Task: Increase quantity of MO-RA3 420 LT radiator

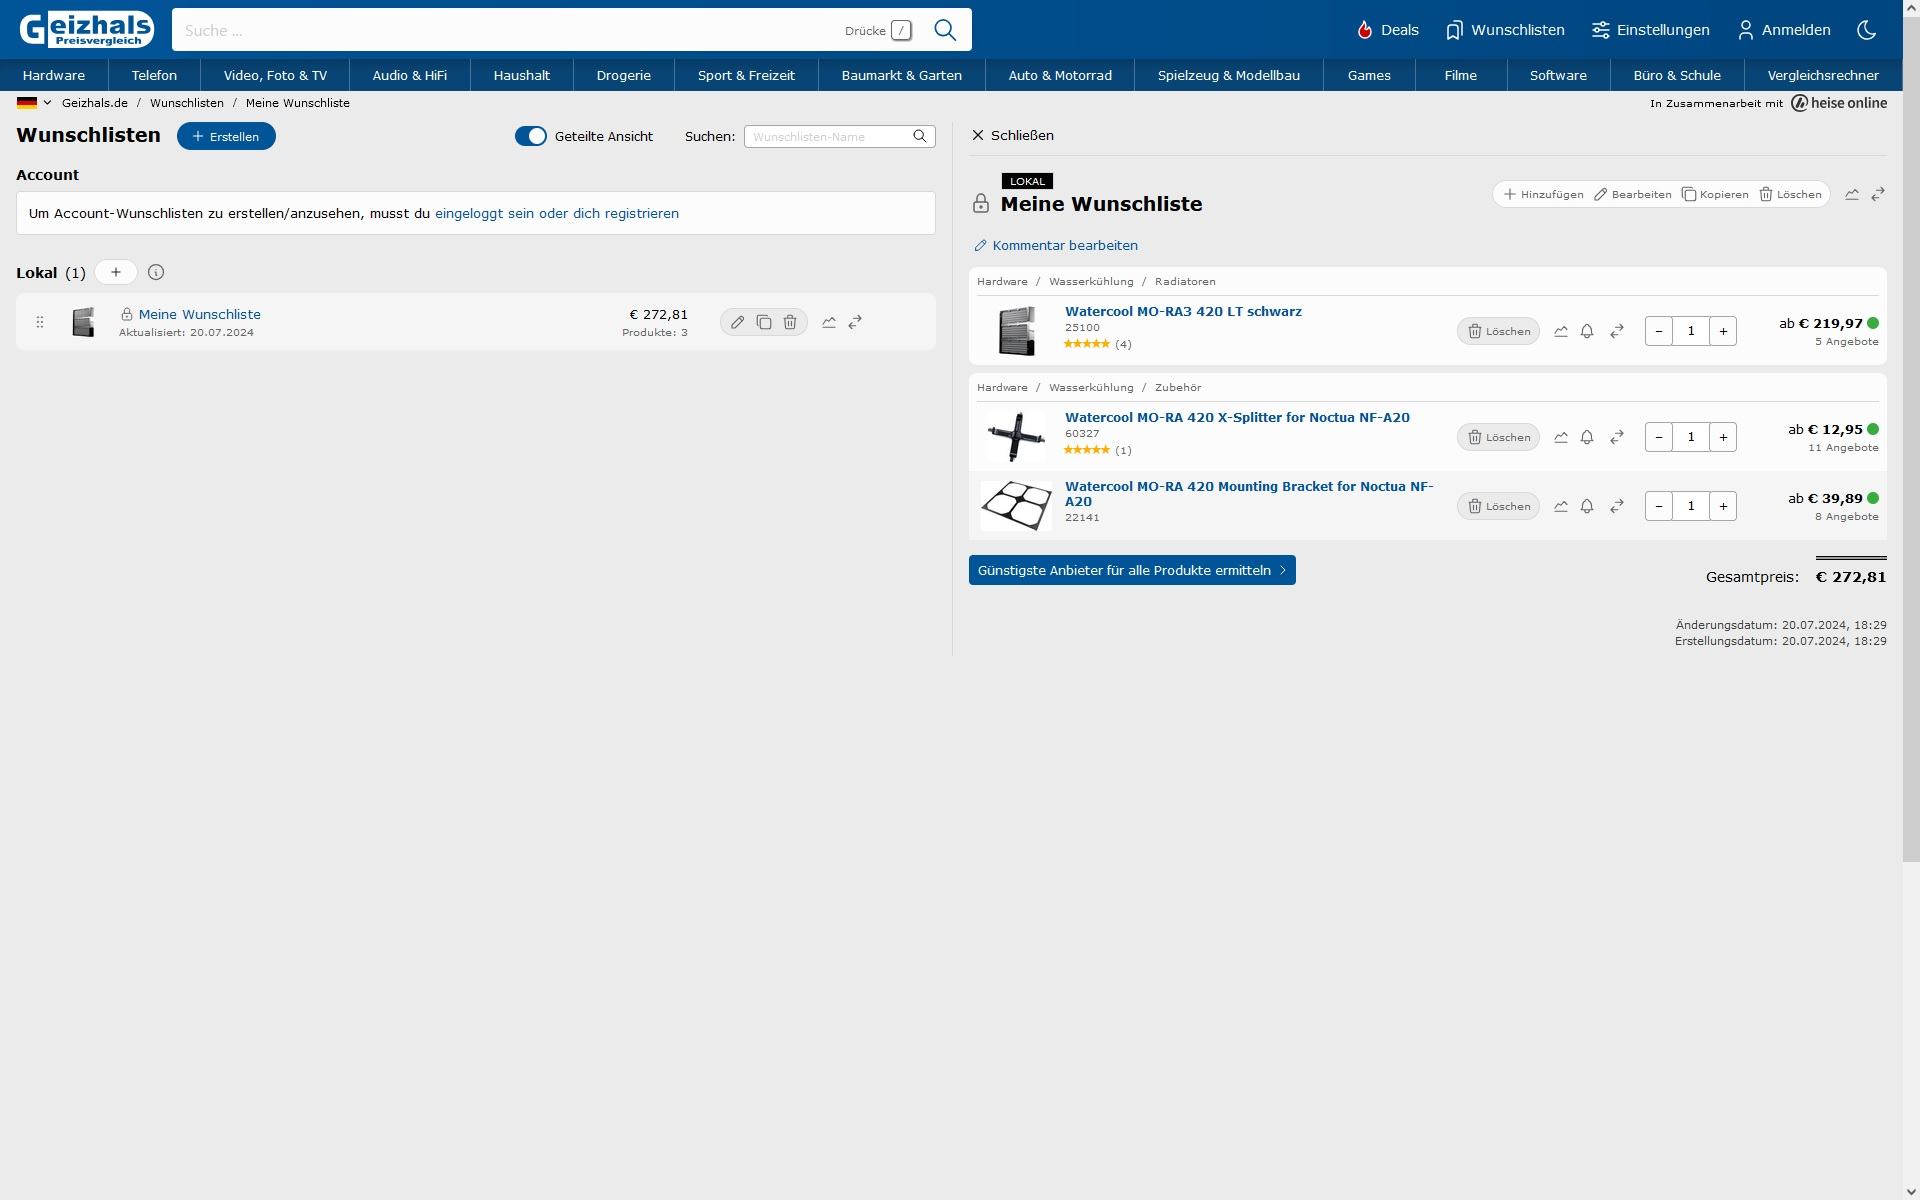Action: pos(1723,331)
